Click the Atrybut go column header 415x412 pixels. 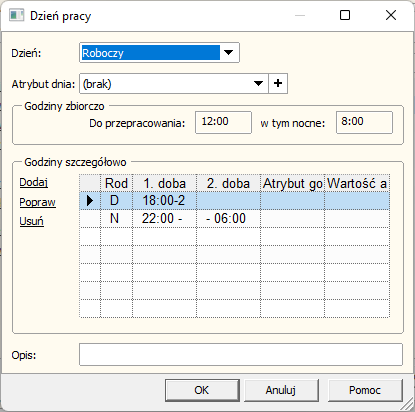tap(292, 183)
